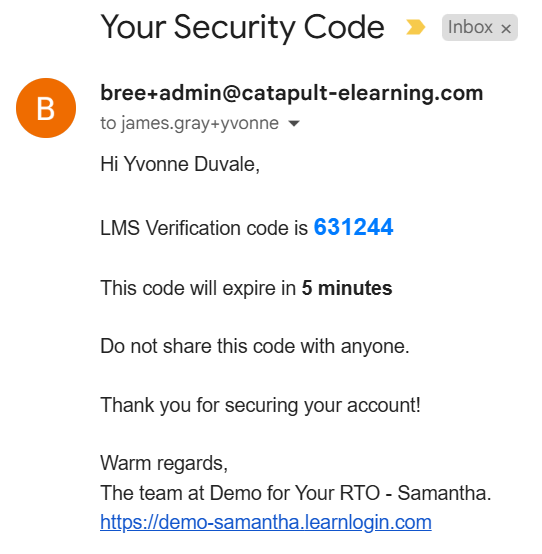Remove the Inbox label with its x

coord(506,28)
